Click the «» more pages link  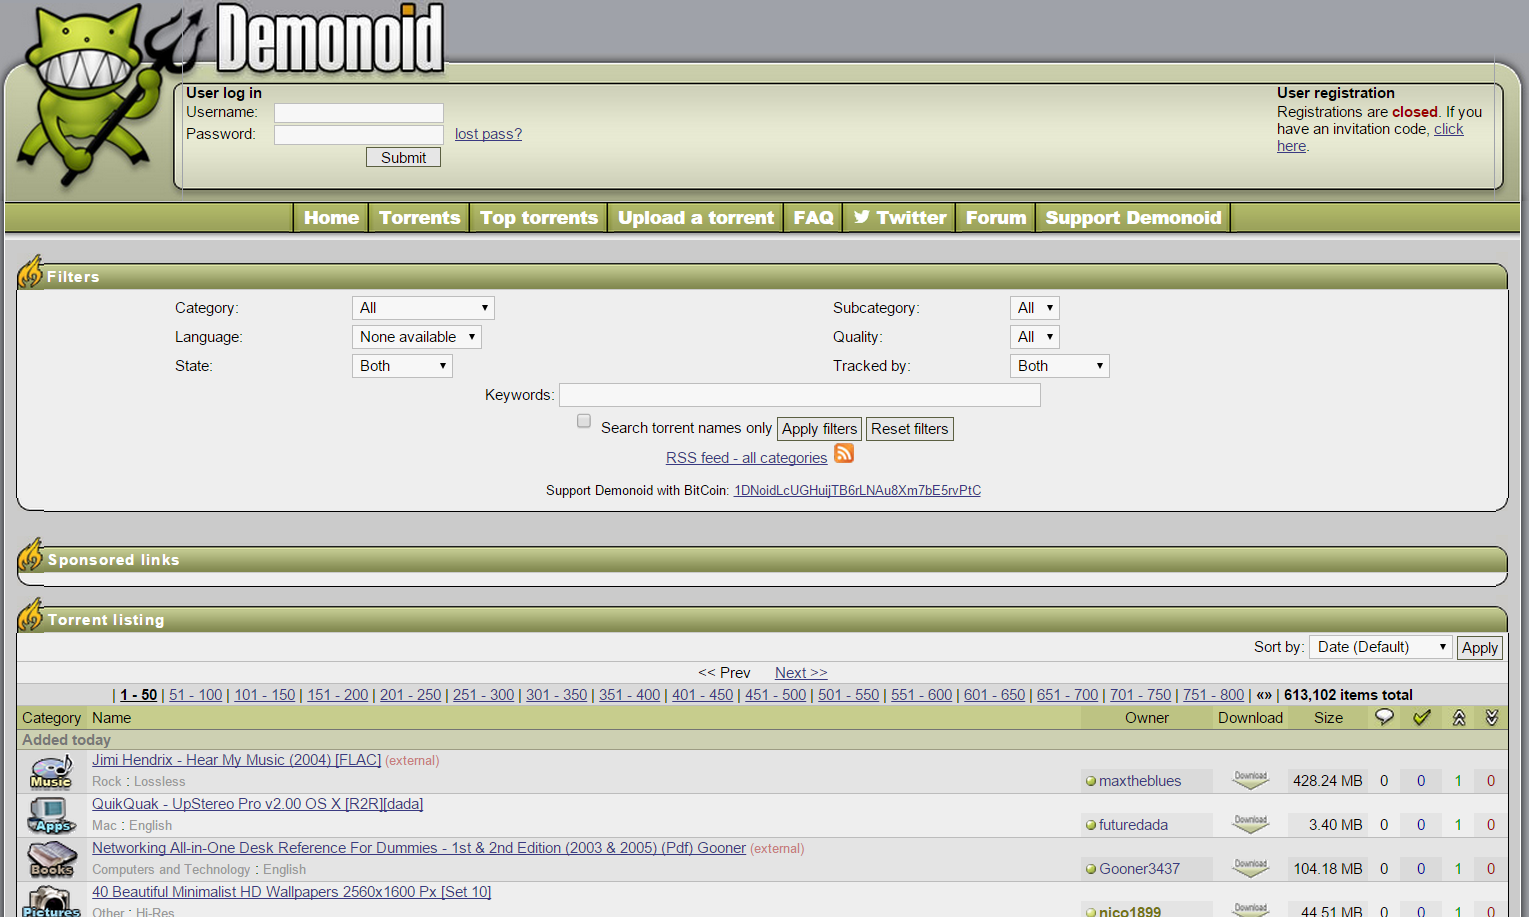pyautogui.click(x=1264, y=695)
